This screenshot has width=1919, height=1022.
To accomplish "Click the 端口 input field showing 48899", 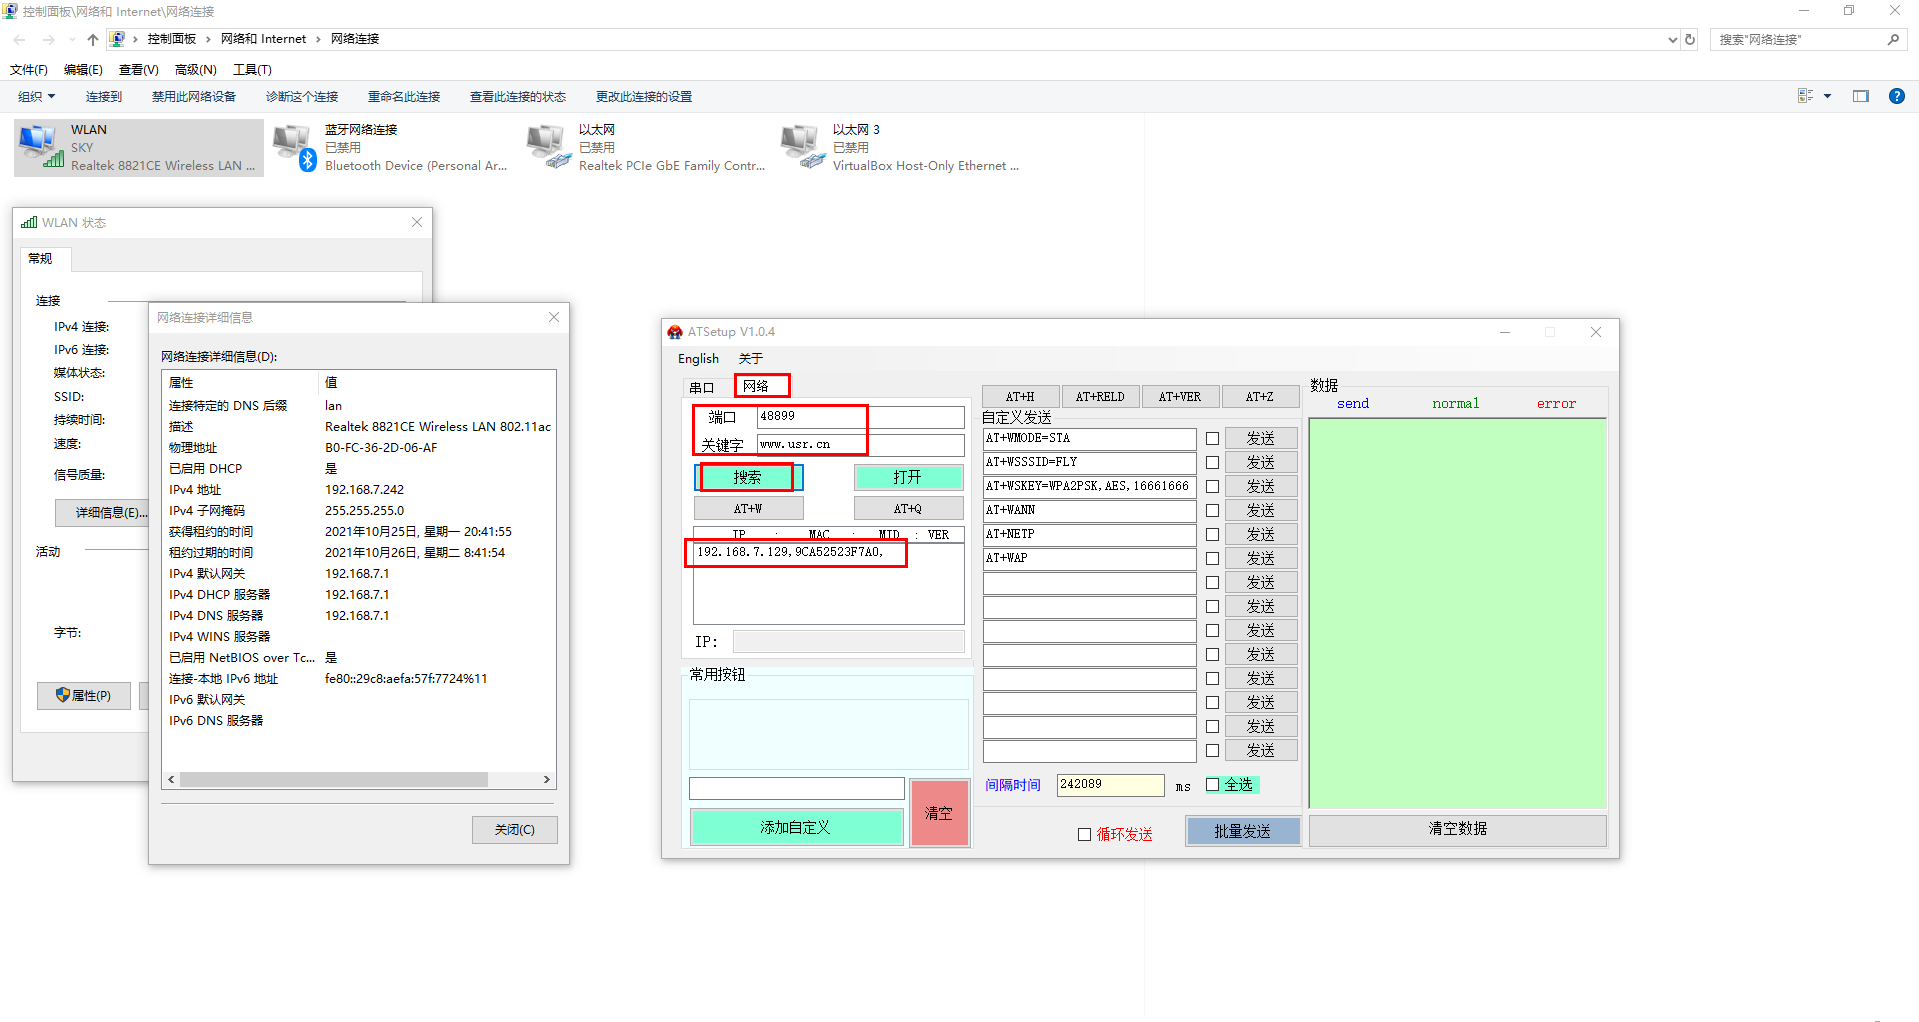I will pos(859,417).
